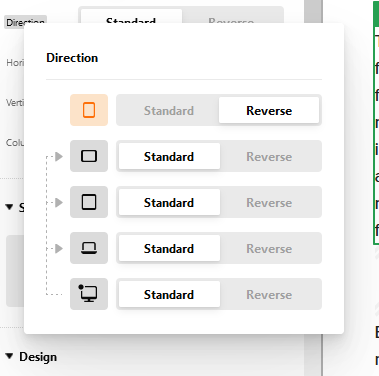The height and width of the screenshot is (376, 379).
Task: Select the mobile portrait device icon
Action: coord(89,110)
